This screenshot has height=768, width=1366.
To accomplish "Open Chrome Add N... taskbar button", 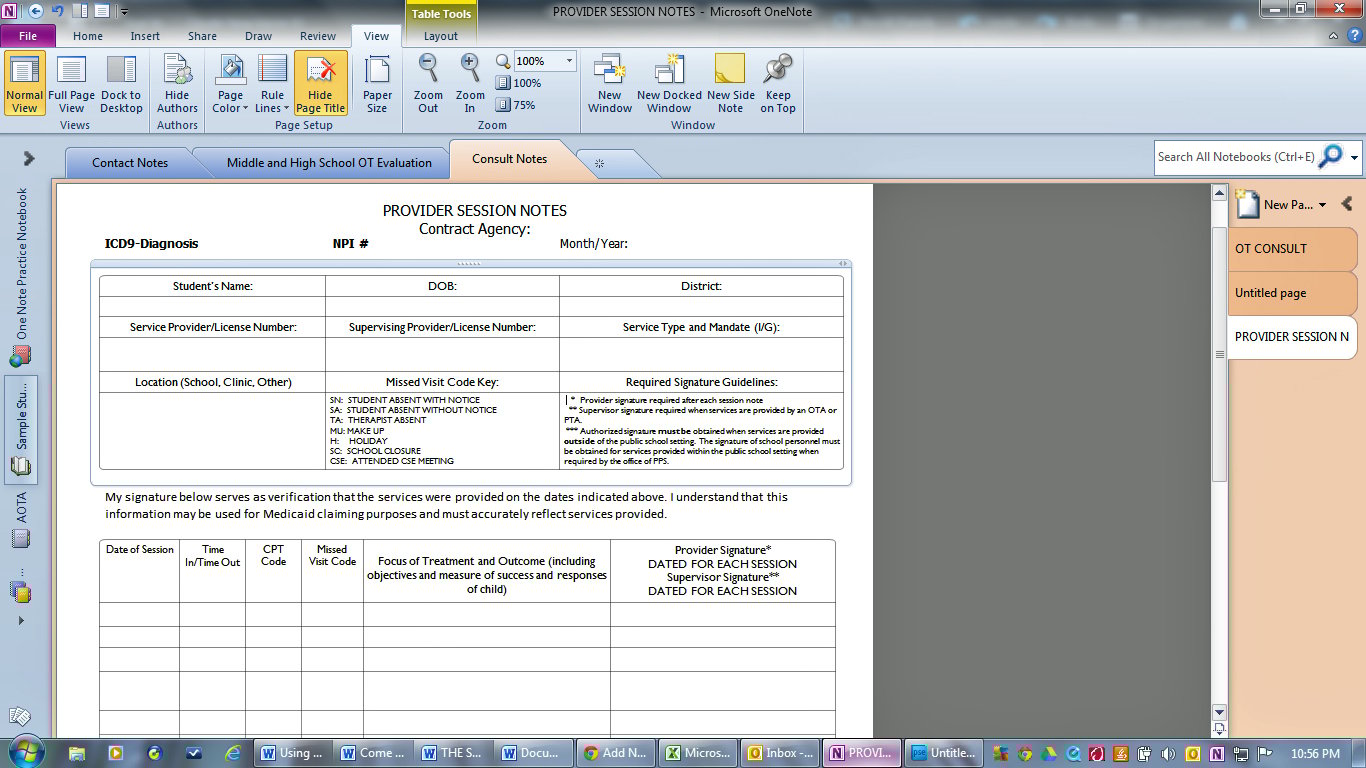I will tap(618, 753).
